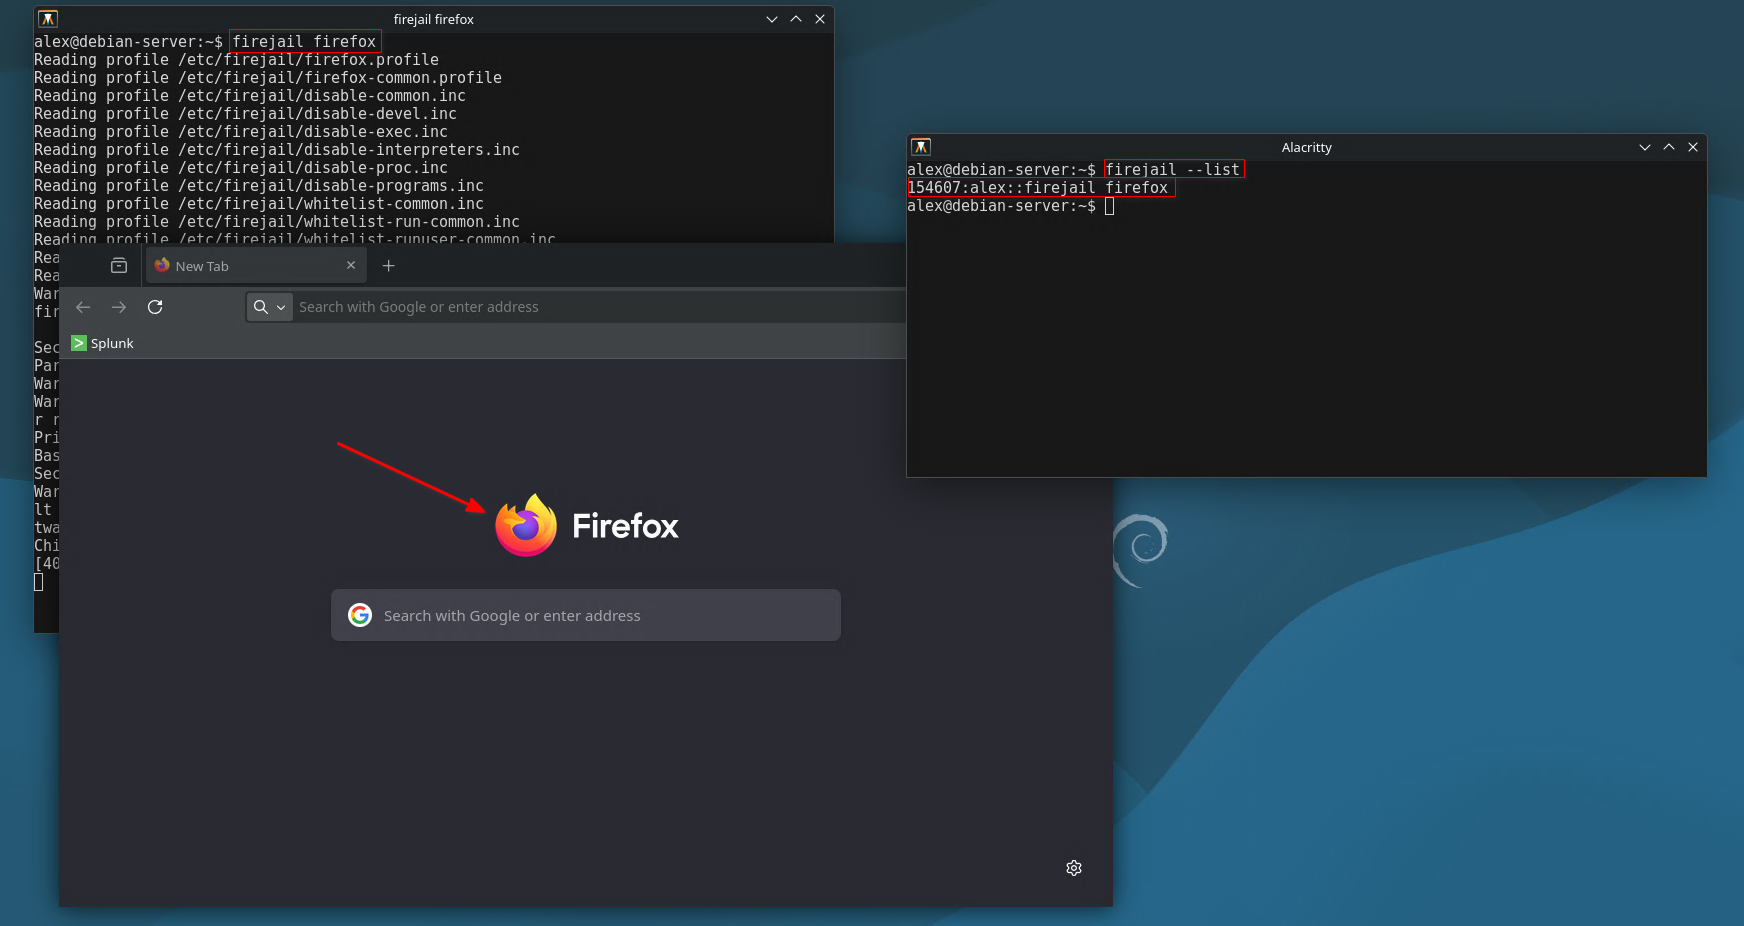Minimize the Alacritty window
This screenshot has width=1744, height=926.
click(1645, 147)
